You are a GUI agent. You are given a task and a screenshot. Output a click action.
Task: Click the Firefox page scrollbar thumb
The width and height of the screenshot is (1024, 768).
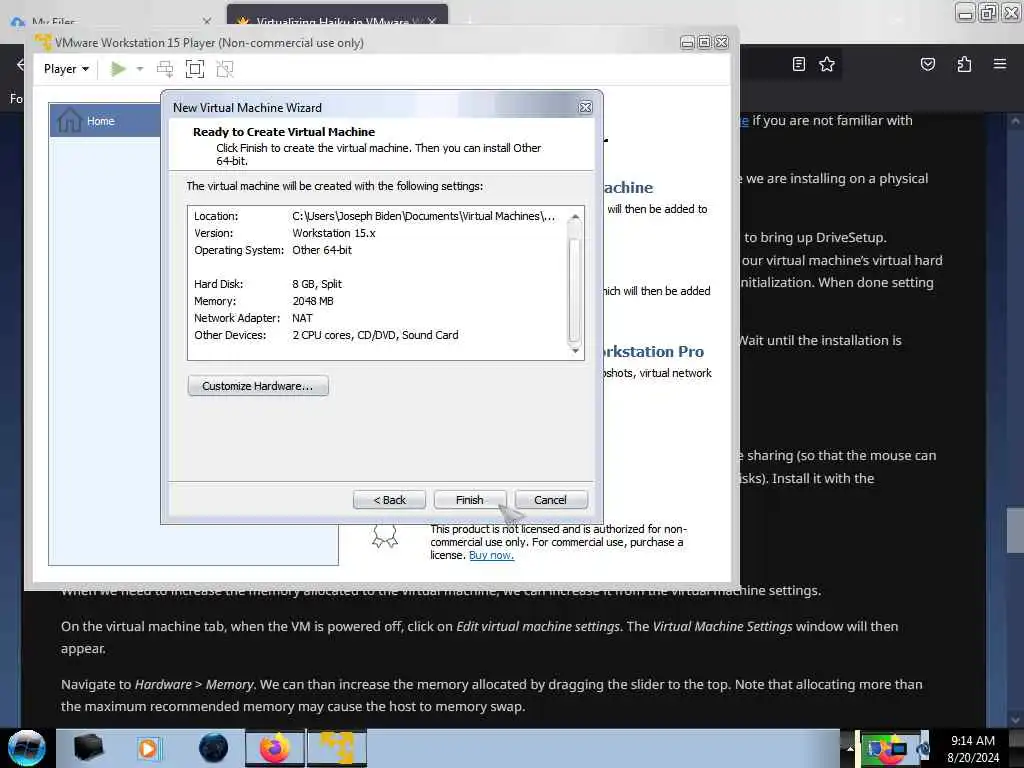[1015, 530]
